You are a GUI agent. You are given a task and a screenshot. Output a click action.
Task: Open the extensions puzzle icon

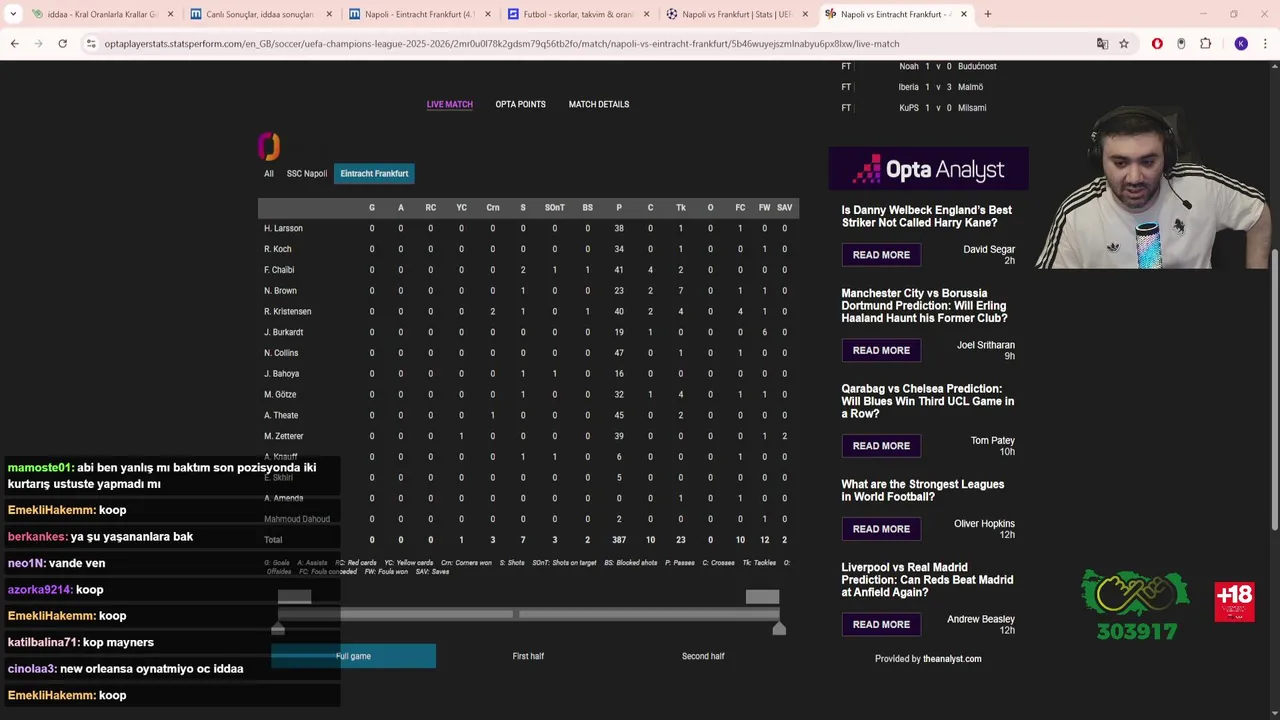[x=1205, y=44]
